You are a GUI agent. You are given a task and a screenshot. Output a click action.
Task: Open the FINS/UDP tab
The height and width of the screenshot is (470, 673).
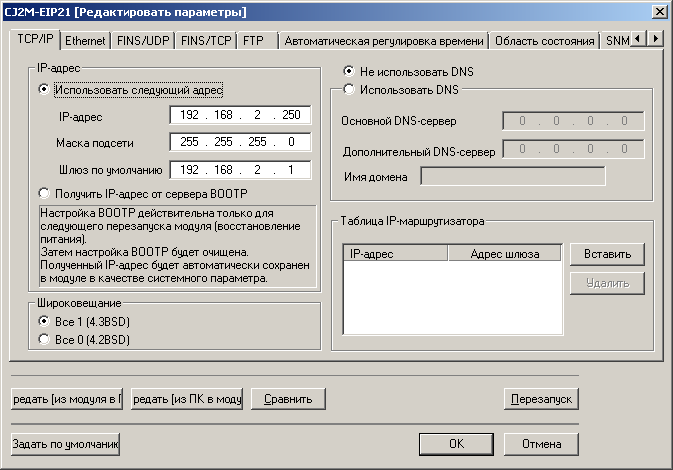point(145,41)
